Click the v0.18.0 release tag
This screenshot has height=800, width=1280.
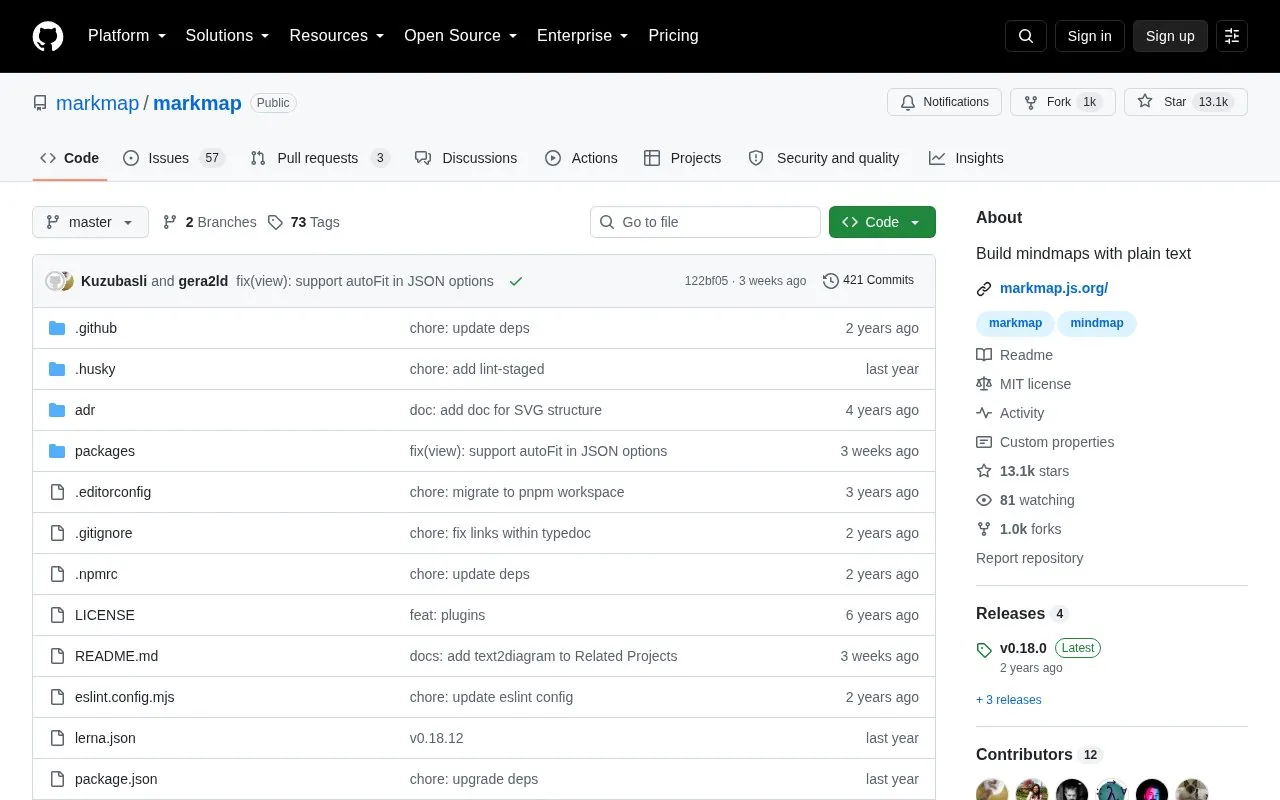pos(1023,648)
